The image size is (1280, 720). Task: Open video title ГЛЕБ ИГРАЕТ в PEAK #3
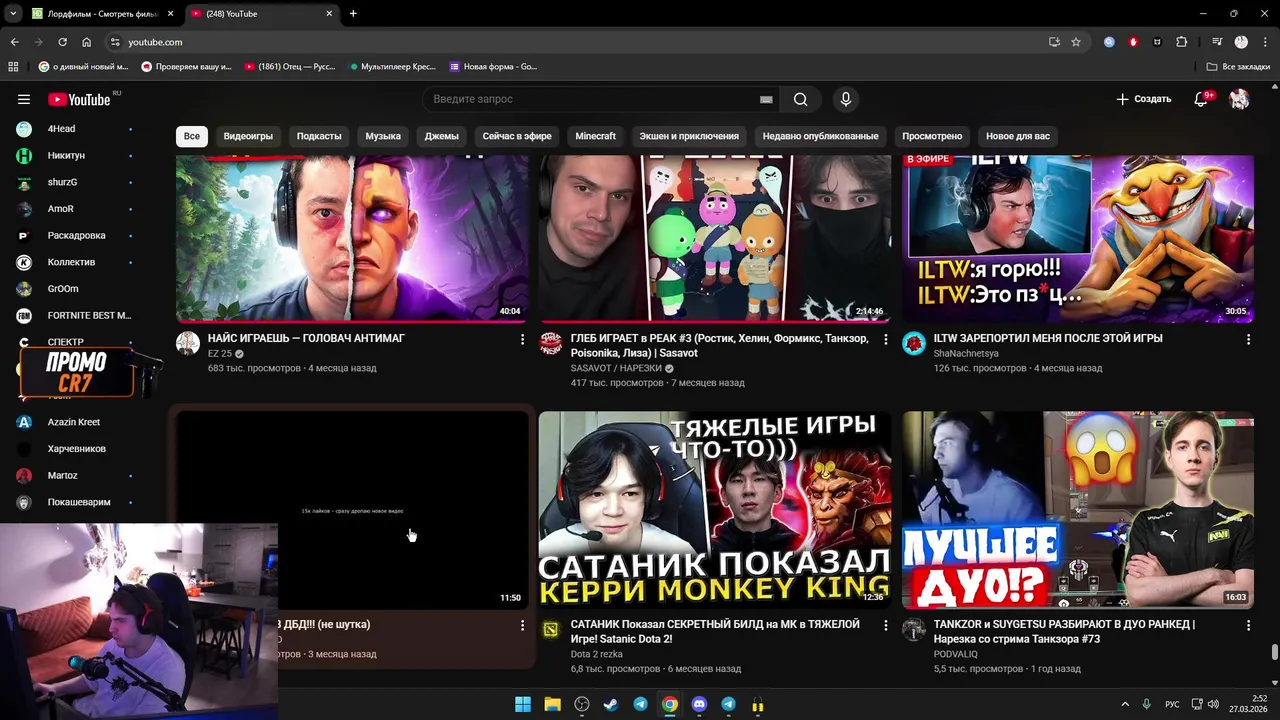pos(720,345)
